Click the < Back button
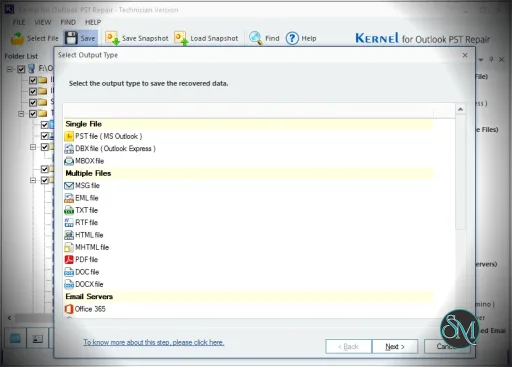This screenshot has width=512, height=367. coord(348,347)
